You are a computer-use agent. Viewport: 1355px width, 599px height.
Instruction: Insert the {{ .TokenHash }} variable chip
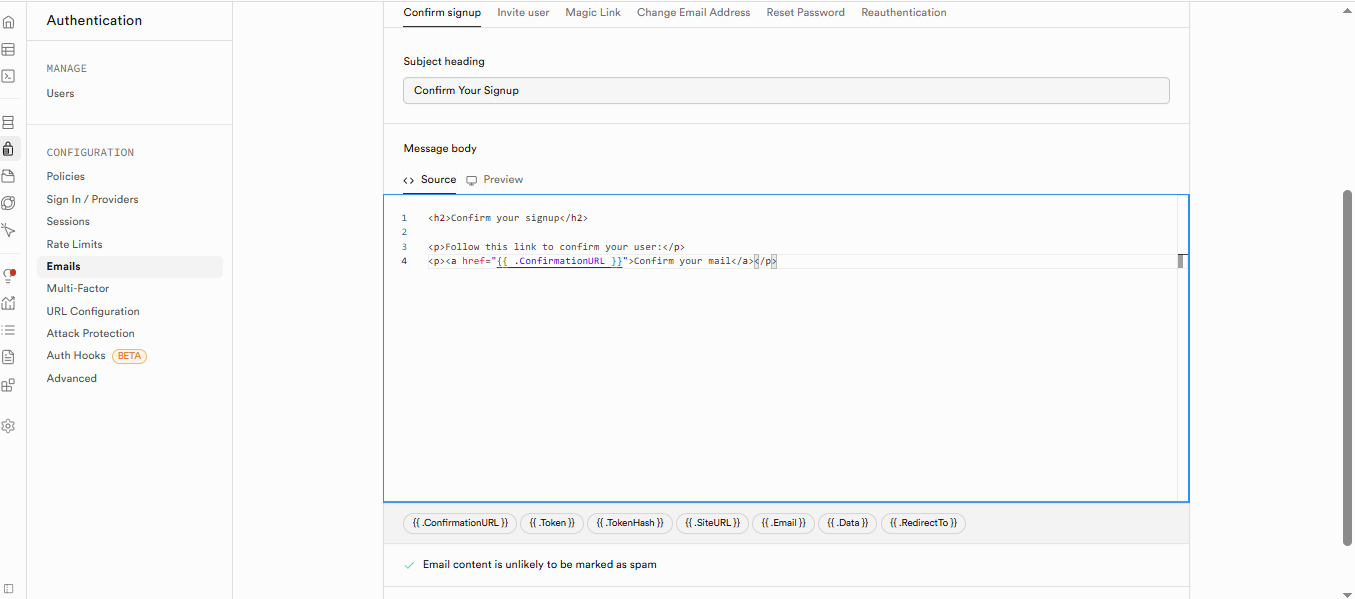coord(629,523)
